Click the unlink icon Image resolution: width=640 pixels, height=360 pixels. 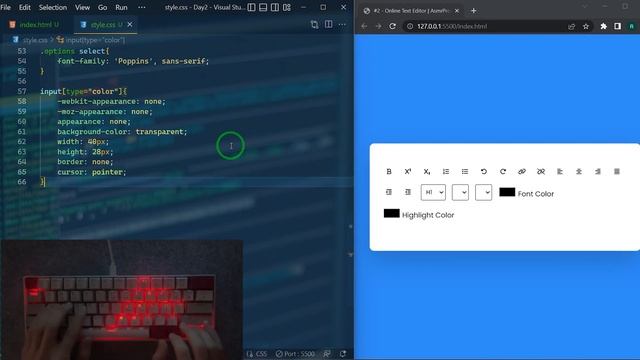541,171
